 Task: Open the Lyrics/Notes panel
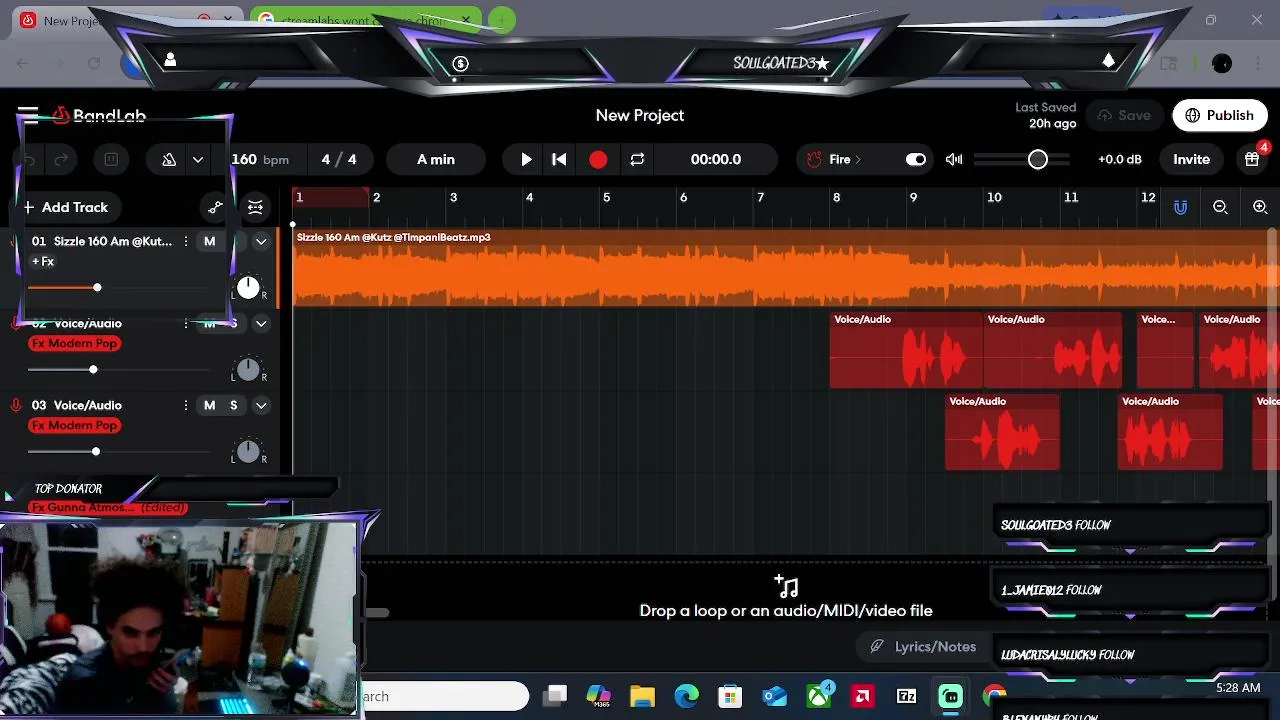[922, 646]
